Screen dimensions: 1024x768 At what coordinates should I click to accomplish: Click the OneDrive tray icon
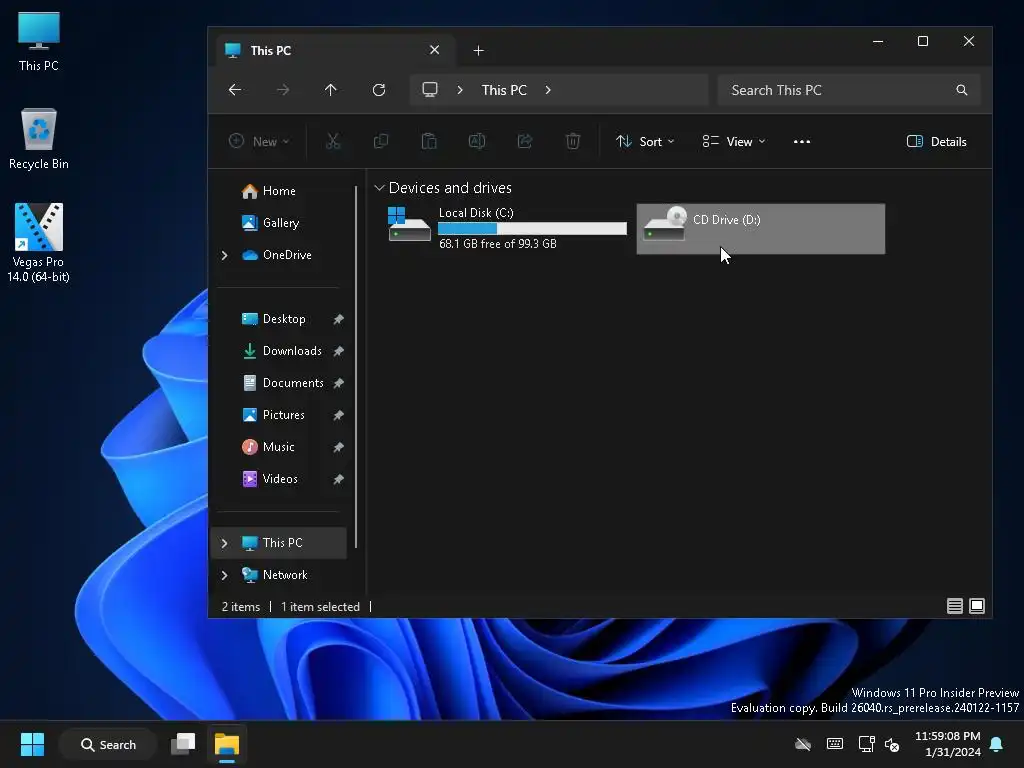click(x=803, y=744)
